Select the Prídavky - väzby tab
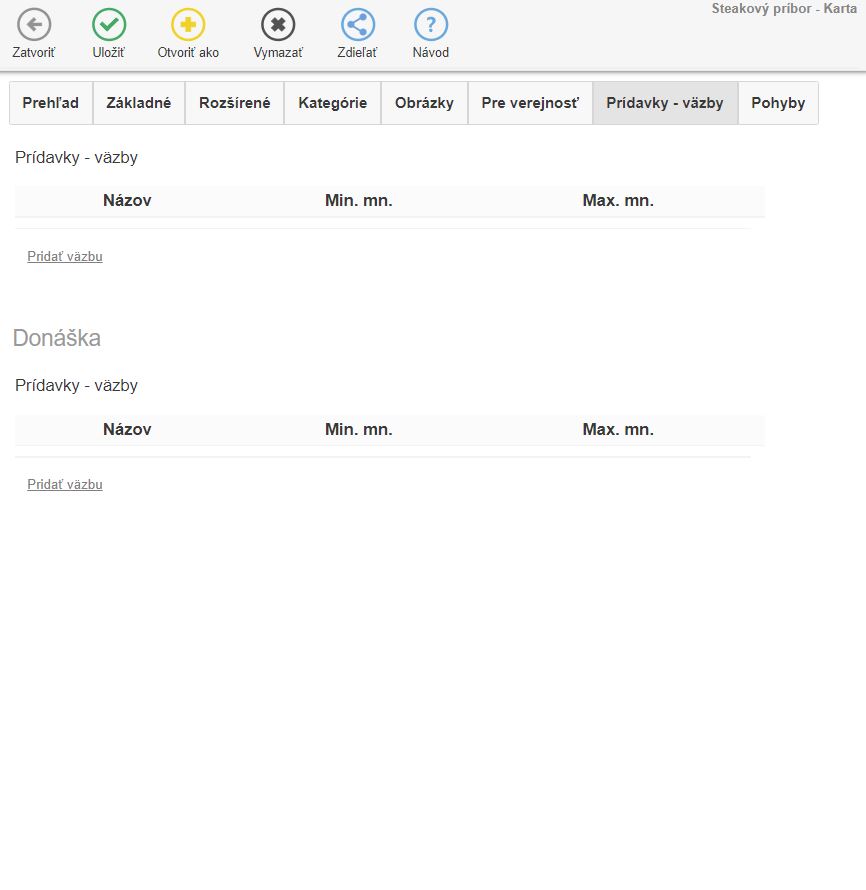 [x=665, y=103]
